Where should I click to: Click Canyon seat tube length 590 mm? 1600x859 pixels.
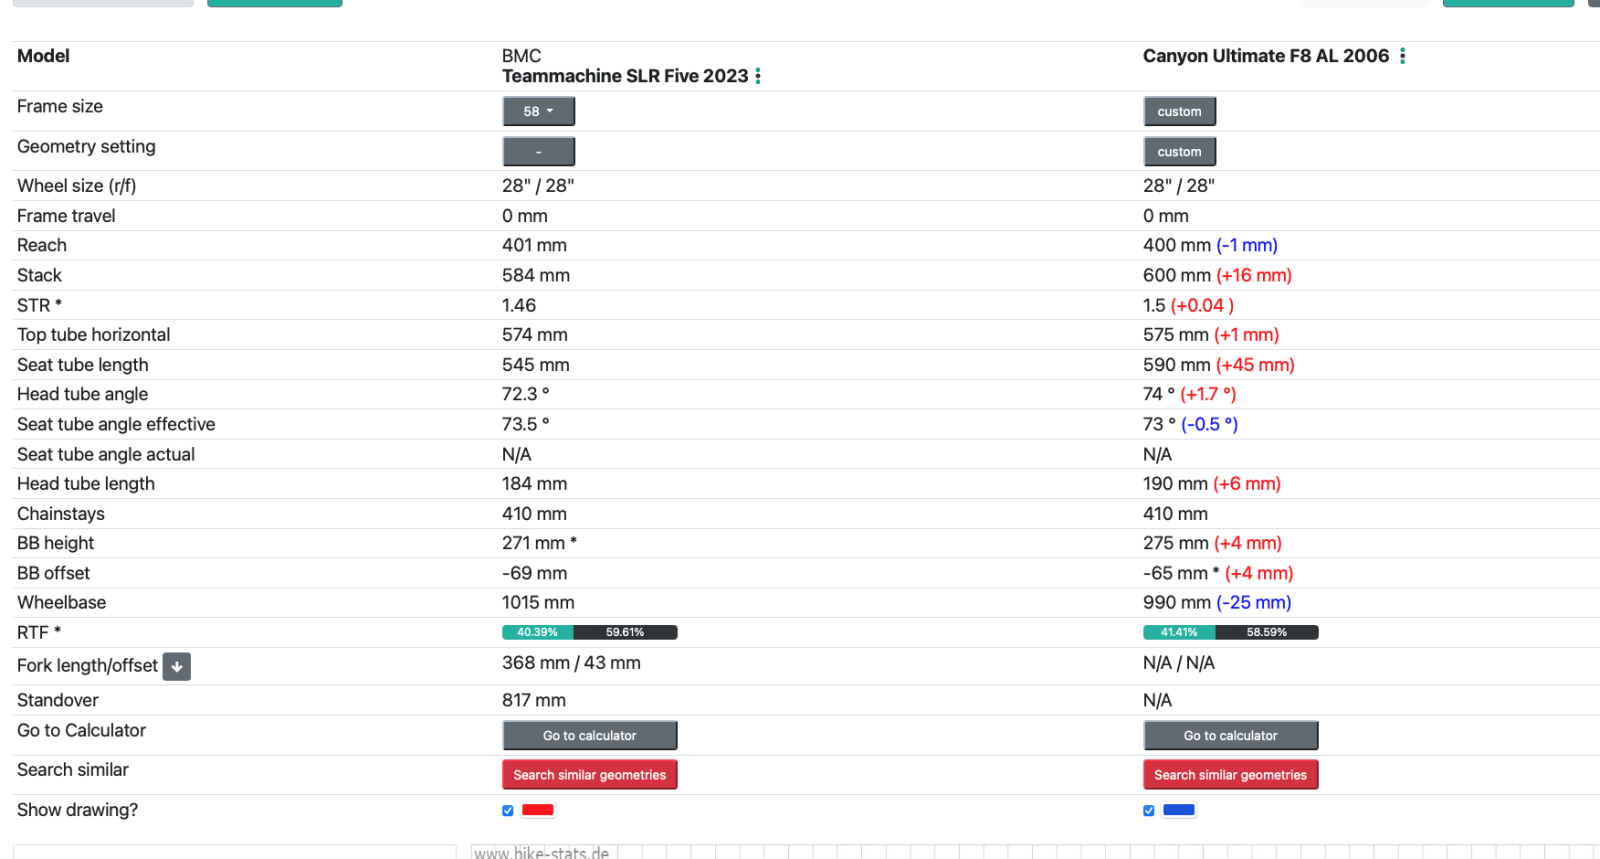coord(1177,365)
